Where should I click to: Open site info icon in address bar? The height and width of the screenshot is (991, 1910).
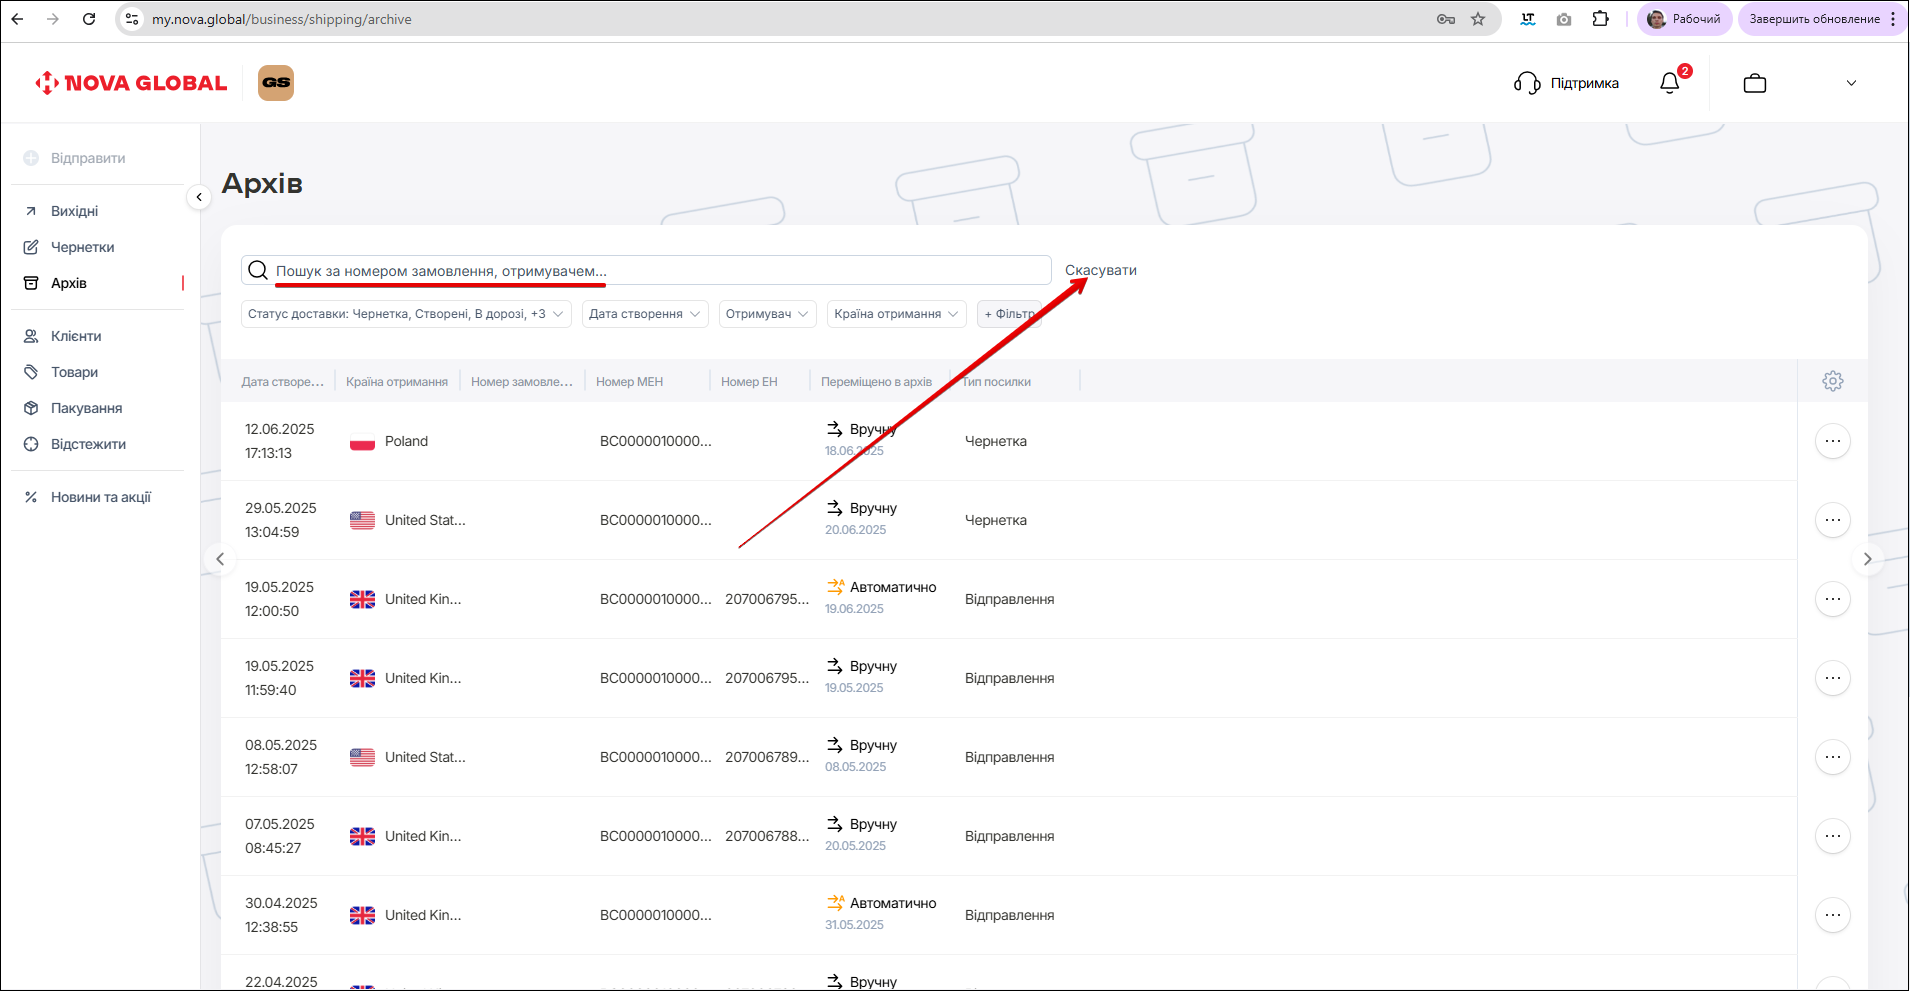click(x=132, y=19)
